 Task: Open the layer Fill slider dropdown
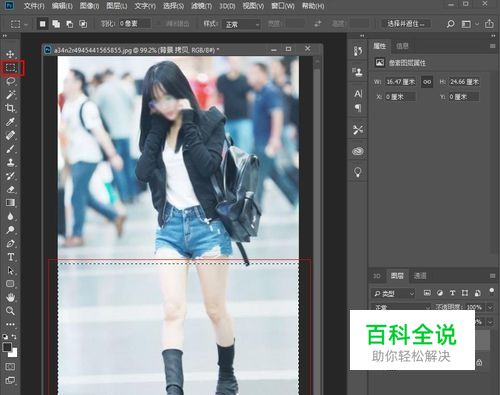coord(490,322)
